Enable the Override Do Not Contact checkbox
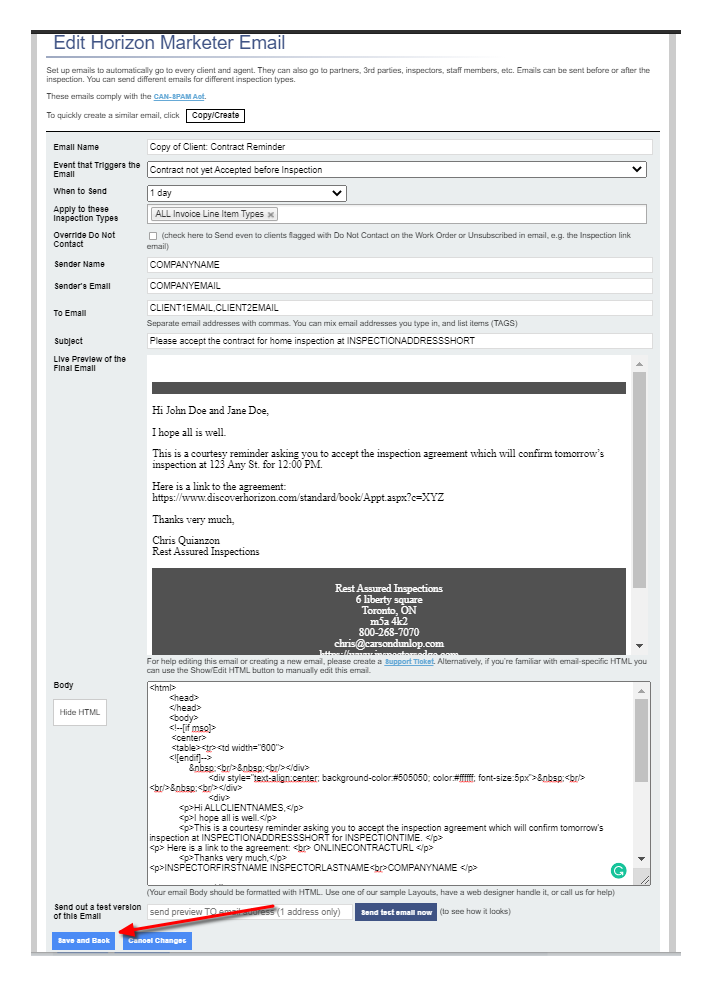The height and width of the screenshot is (986, 710). [153, 236]
